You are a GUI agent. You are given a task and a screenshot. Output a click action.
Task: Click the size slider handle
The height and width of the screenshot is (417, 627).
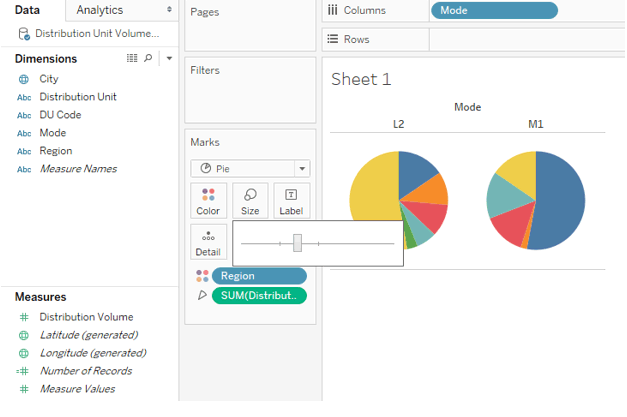tap(297, 243)
